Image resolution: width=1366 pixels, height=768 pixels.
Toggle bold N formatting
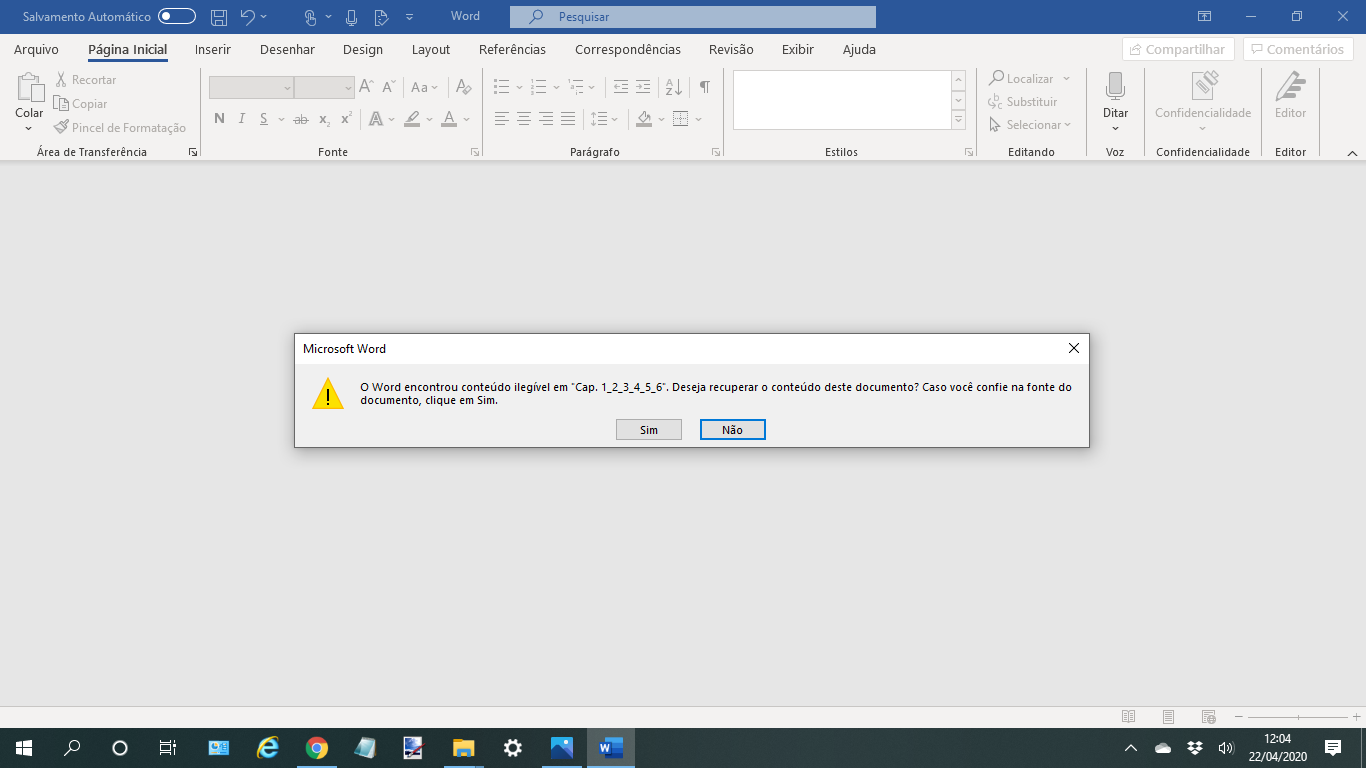(x=219, y=119)
